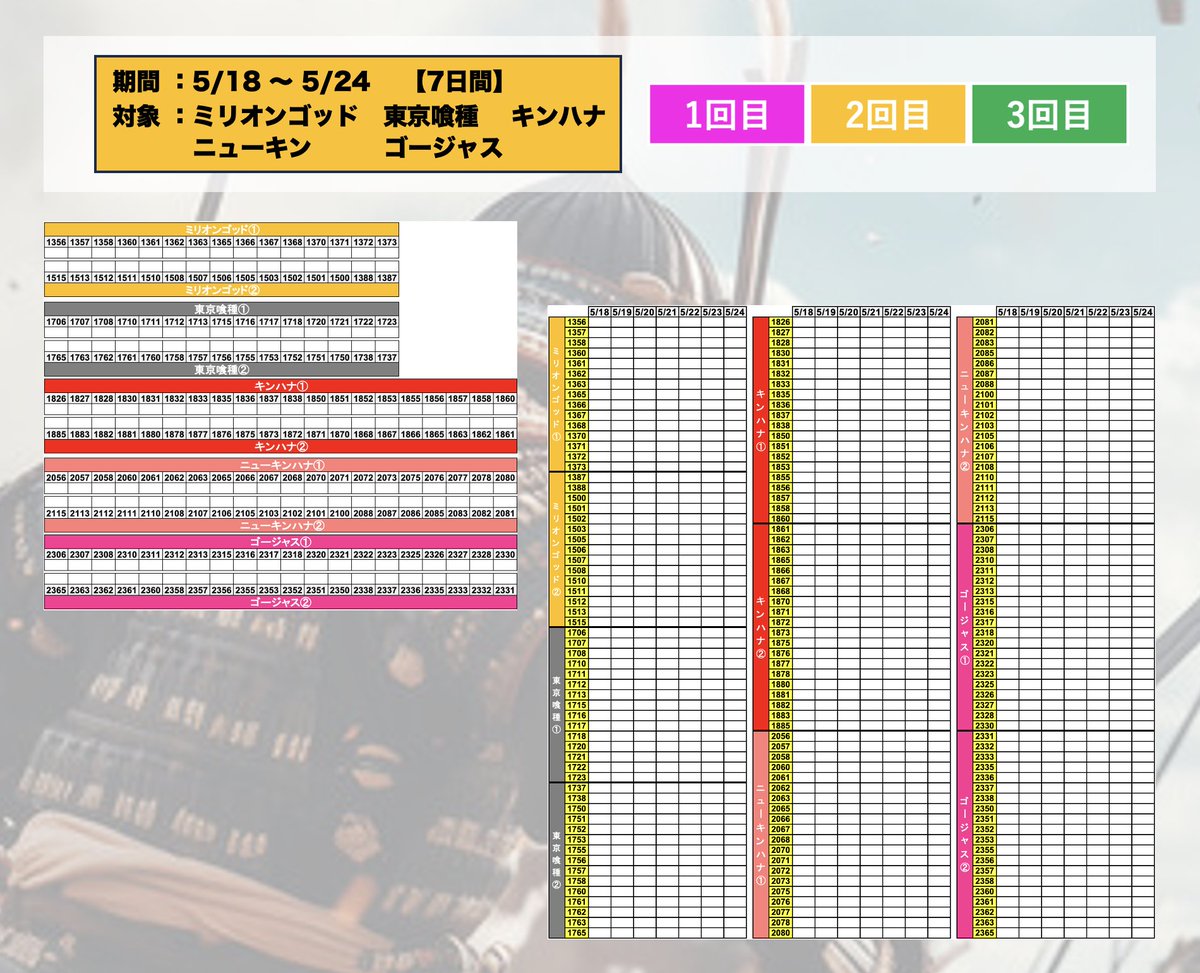The height and width of the screenshot is (973, 1200).
Task: Click row label 2320 in the date grid
Action: (985, 643)
